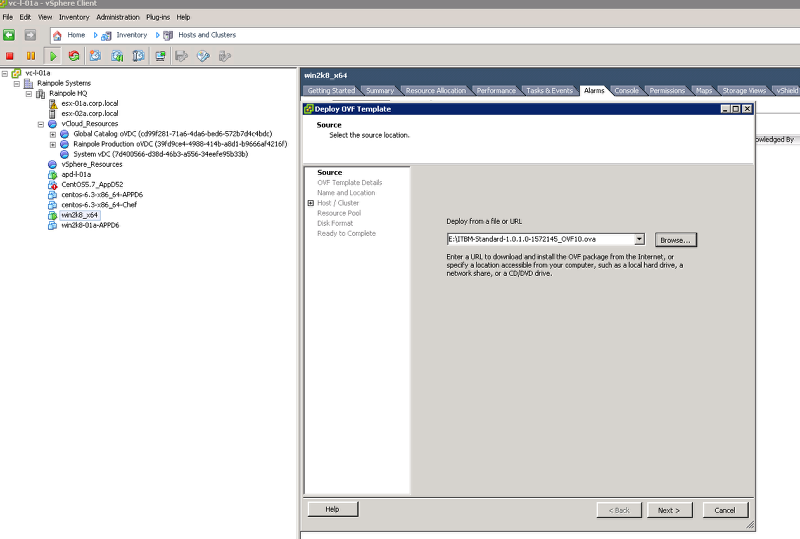This screenshot has width=800, height=539.
Task: Click the floppy drive connect icon
Action: pyautogui.click(x=182, y=56)
